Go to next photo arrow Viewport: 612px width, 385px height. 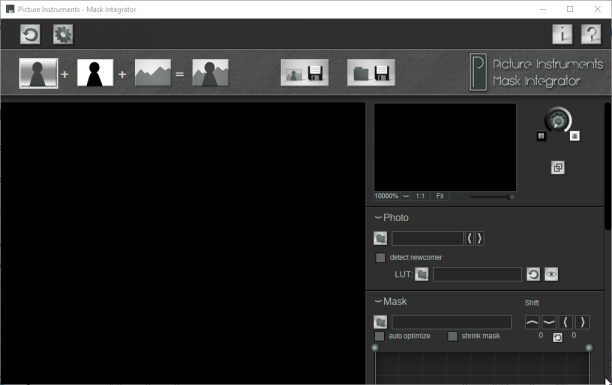[480, 238]
